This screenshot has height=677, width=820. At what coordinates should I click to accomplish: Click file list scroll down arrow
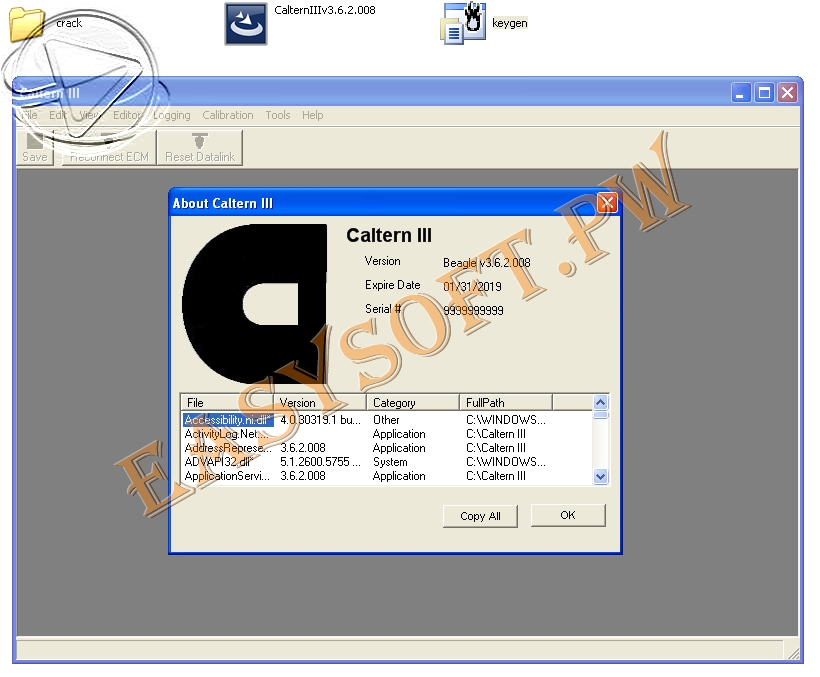pos(600,477)
